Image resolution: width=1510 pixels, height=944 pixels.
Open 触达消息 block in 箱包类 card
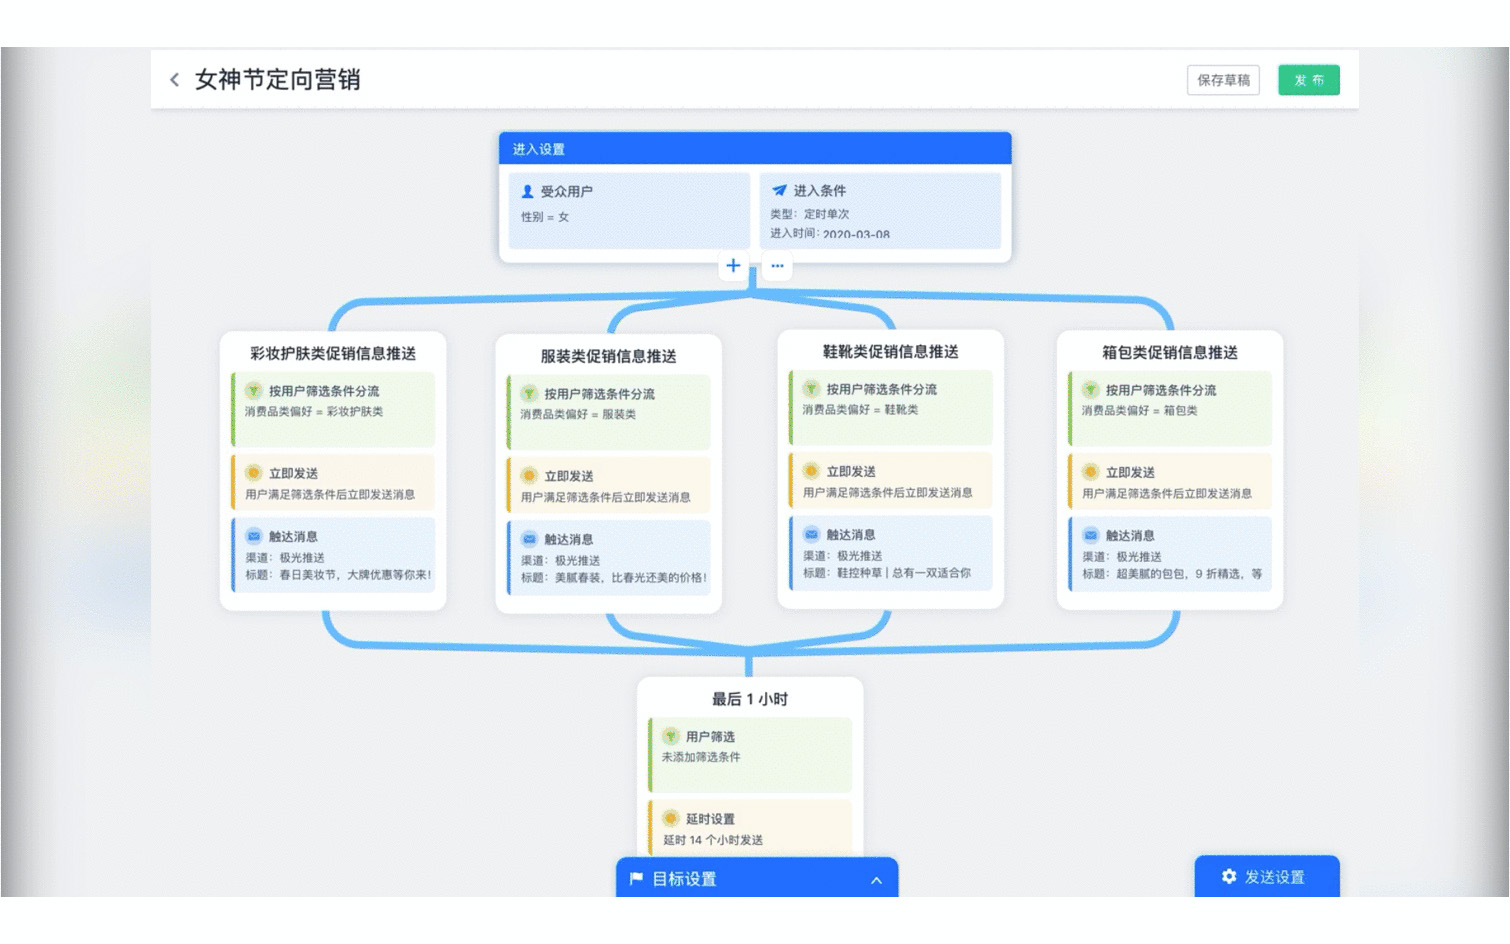click(x=1170, y=554)
